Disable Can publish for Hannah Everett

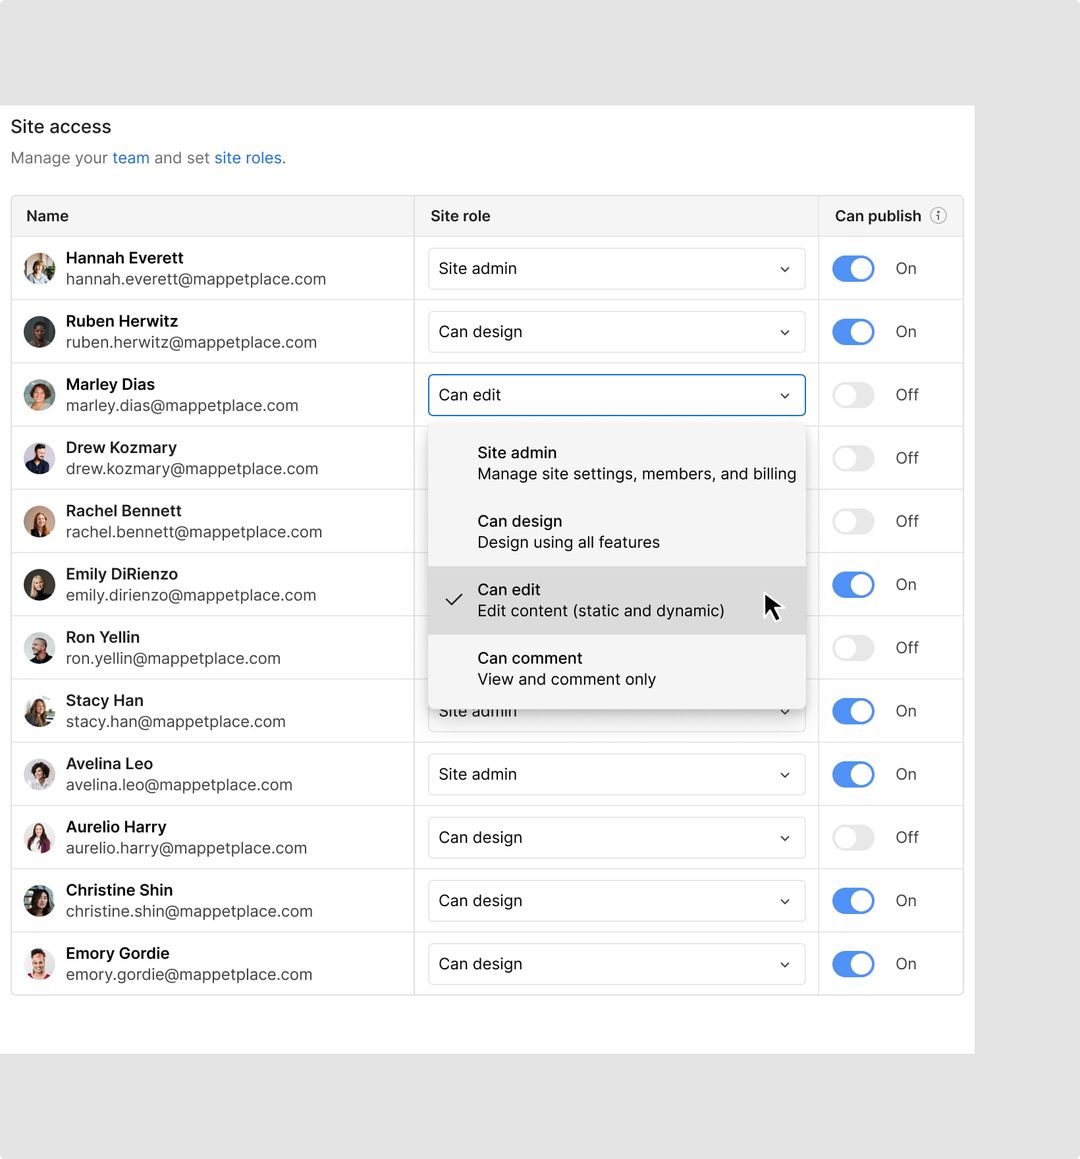tap(852, 268)
